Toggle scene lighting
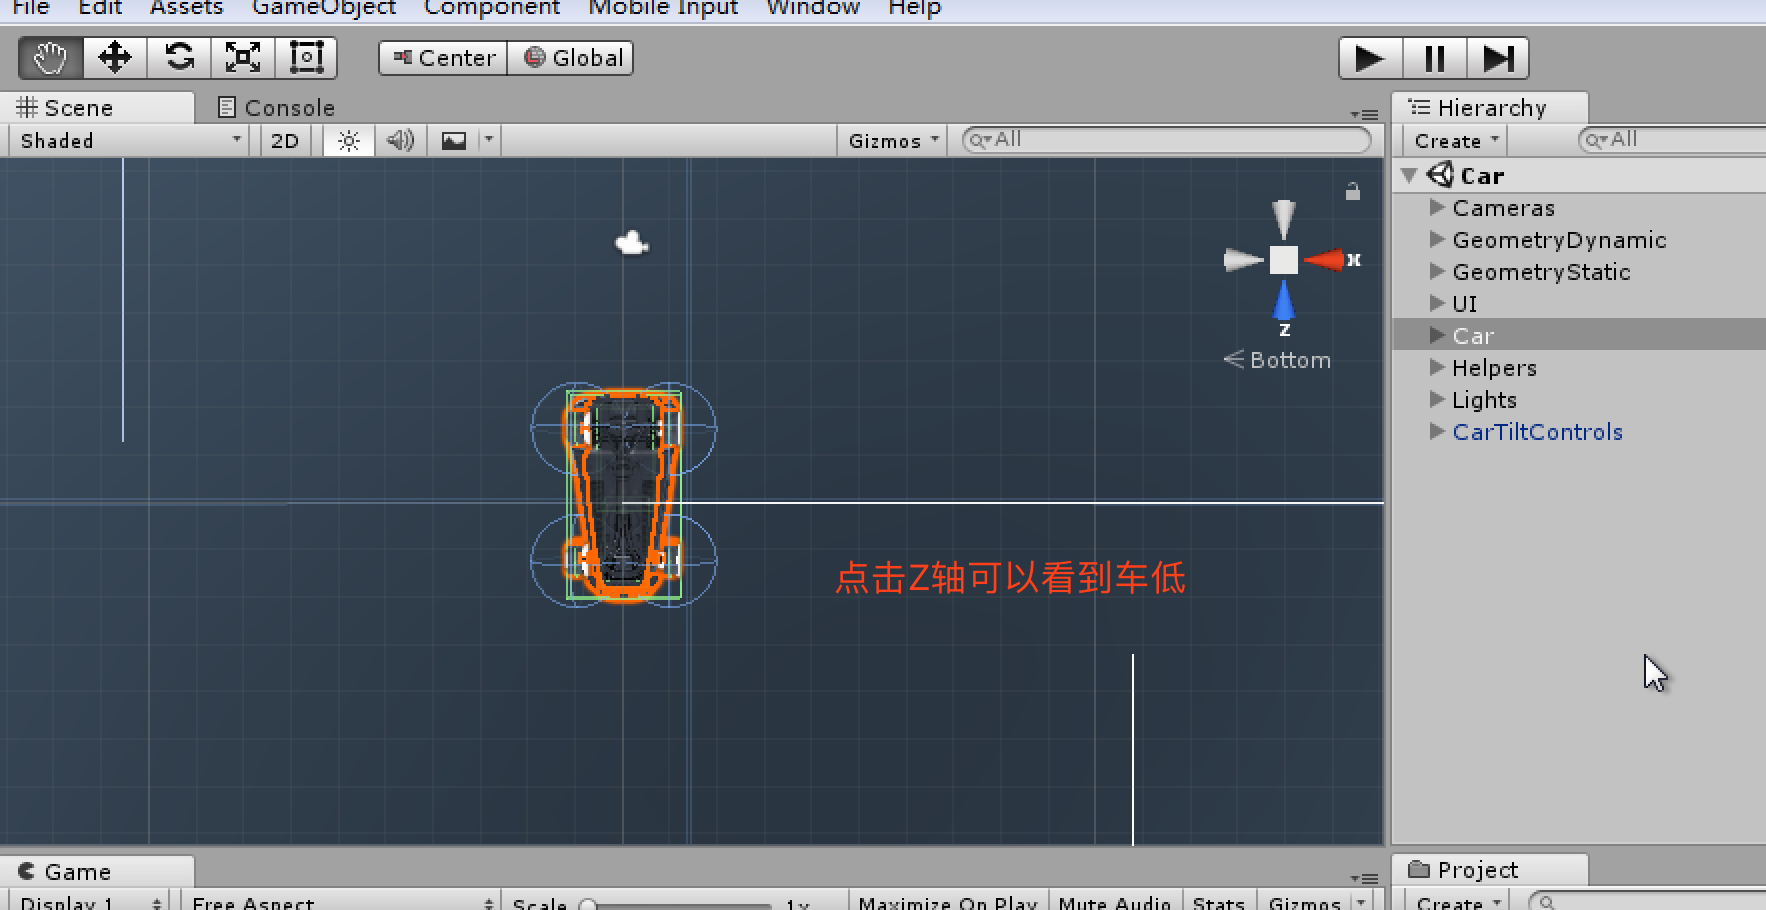Image resolution: width=1766 pixels, height=910 pixels. pyautogui.click(x=346, y=140)
